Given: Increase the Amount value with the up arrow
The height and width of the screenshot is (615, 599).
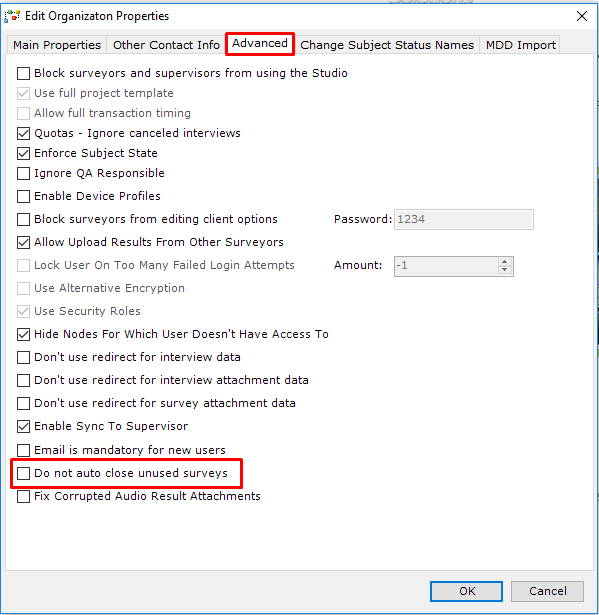Looking at the screenshot, I should coord(504,262).
